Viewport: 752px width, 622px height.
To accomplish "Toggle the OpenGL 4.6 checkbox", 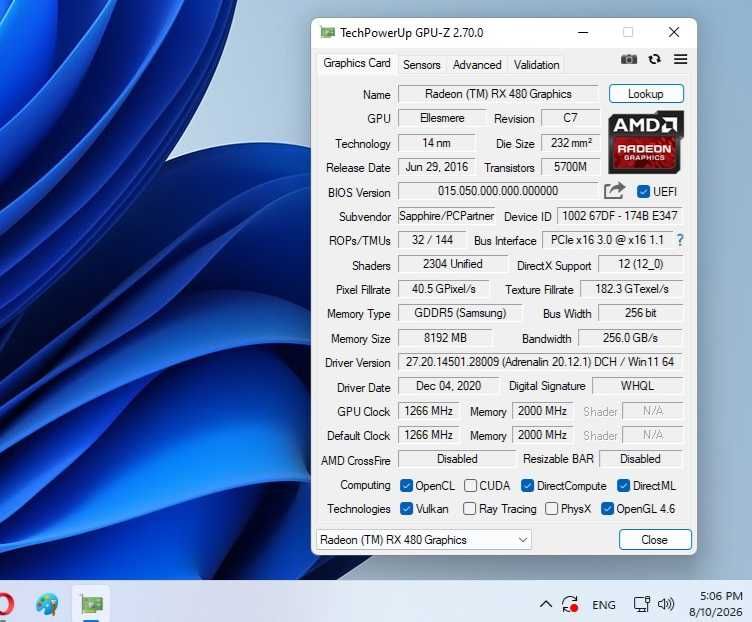I will pyautogui.click(x=607, y=508).
